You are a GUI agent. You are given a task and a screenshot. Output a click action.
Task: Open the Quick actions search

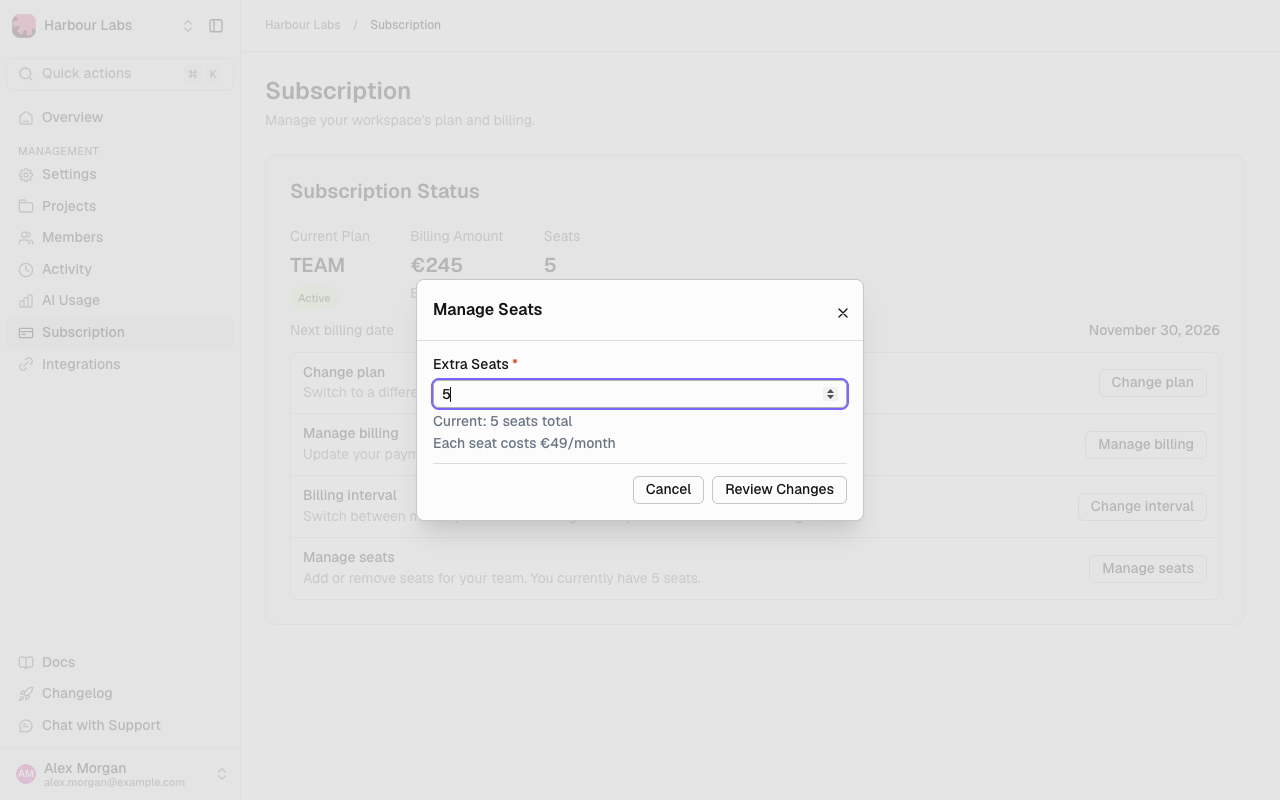pos(120,74)
